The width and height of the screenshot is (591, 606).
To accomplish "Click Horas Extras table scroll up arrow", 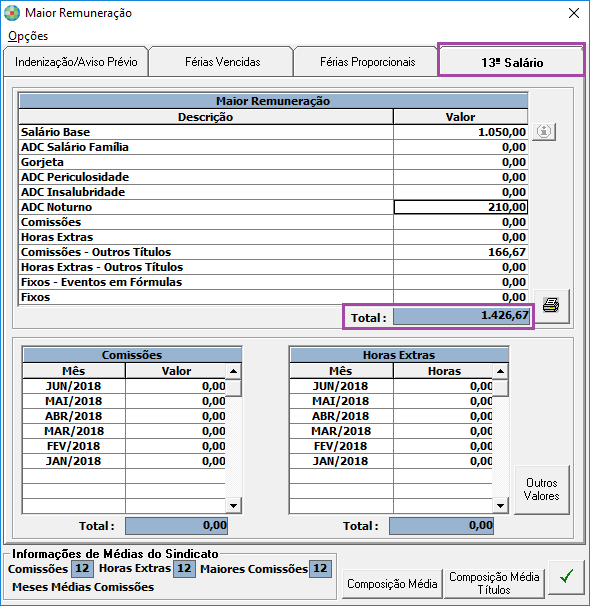I will click(x=501, y=371).
